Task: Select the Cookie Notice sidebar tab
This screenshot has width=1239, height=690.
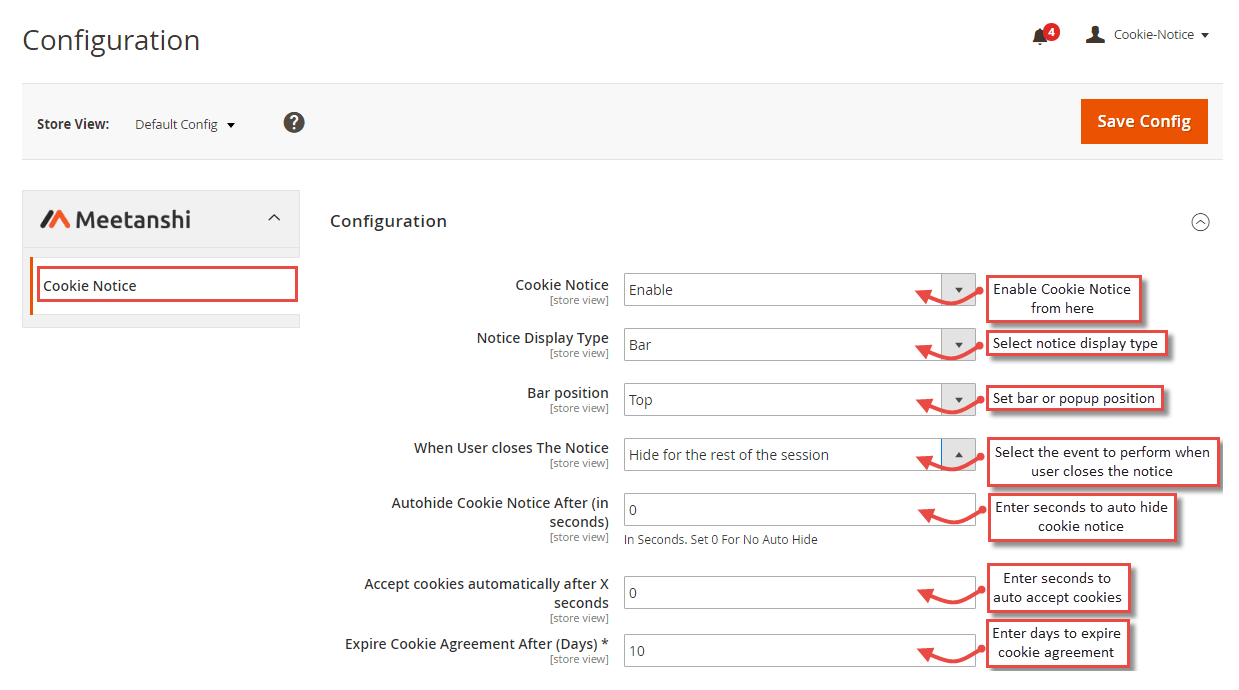Action: point(167,285)
